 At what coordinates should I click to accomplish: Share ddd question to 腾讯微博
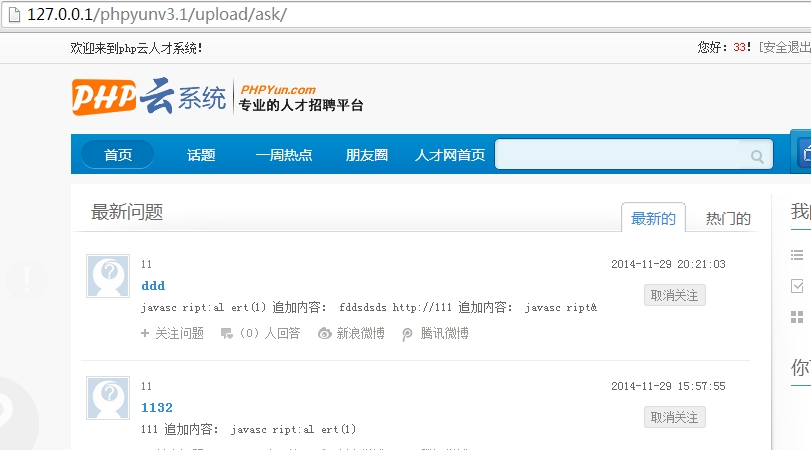(x=435, y=334)
